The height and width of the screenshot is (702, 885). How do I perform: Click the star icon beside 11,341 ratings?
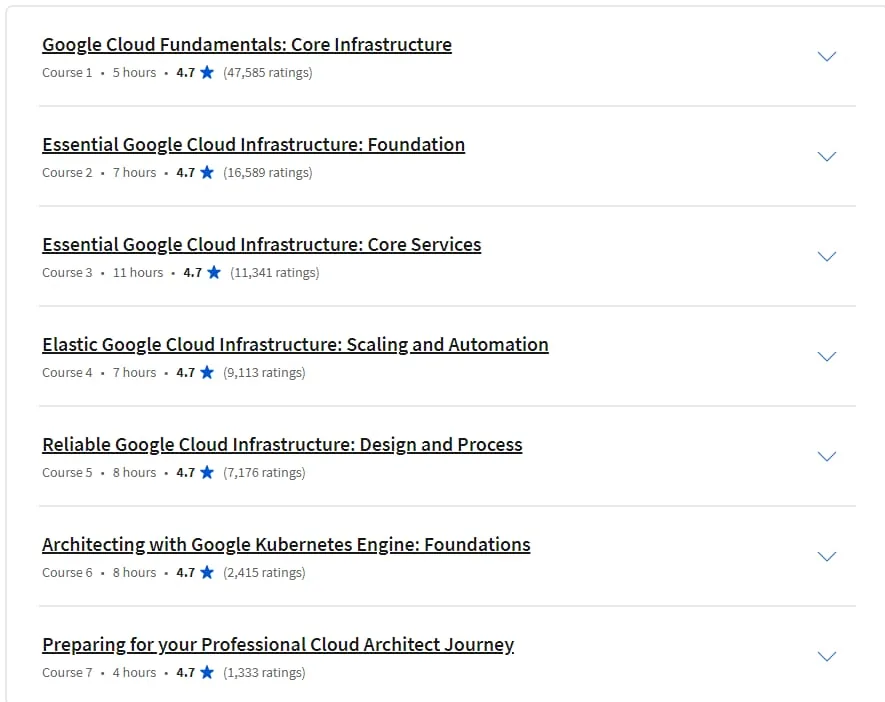click(x=214, y=272)
